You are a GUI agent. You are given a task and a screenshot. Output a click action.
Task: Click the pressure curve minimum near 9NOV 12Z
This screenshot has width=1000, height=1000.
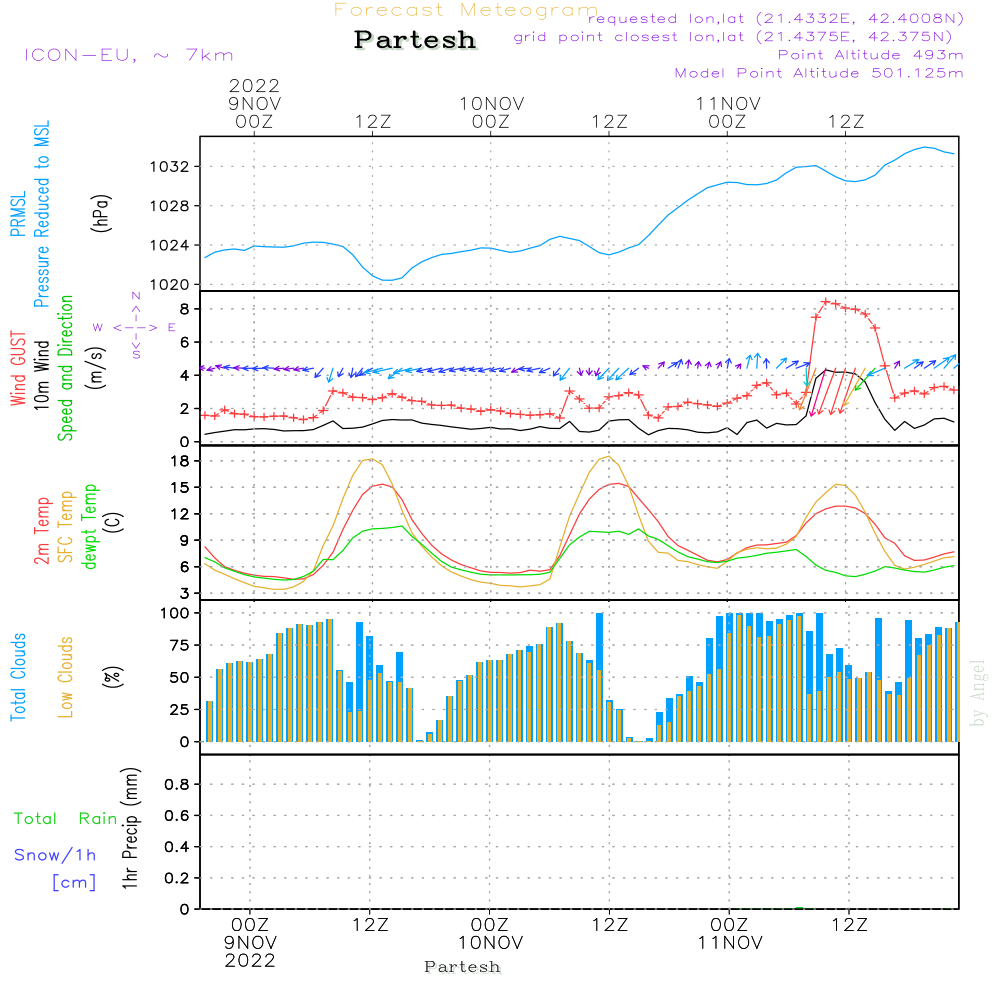click(x=387, y=280)
